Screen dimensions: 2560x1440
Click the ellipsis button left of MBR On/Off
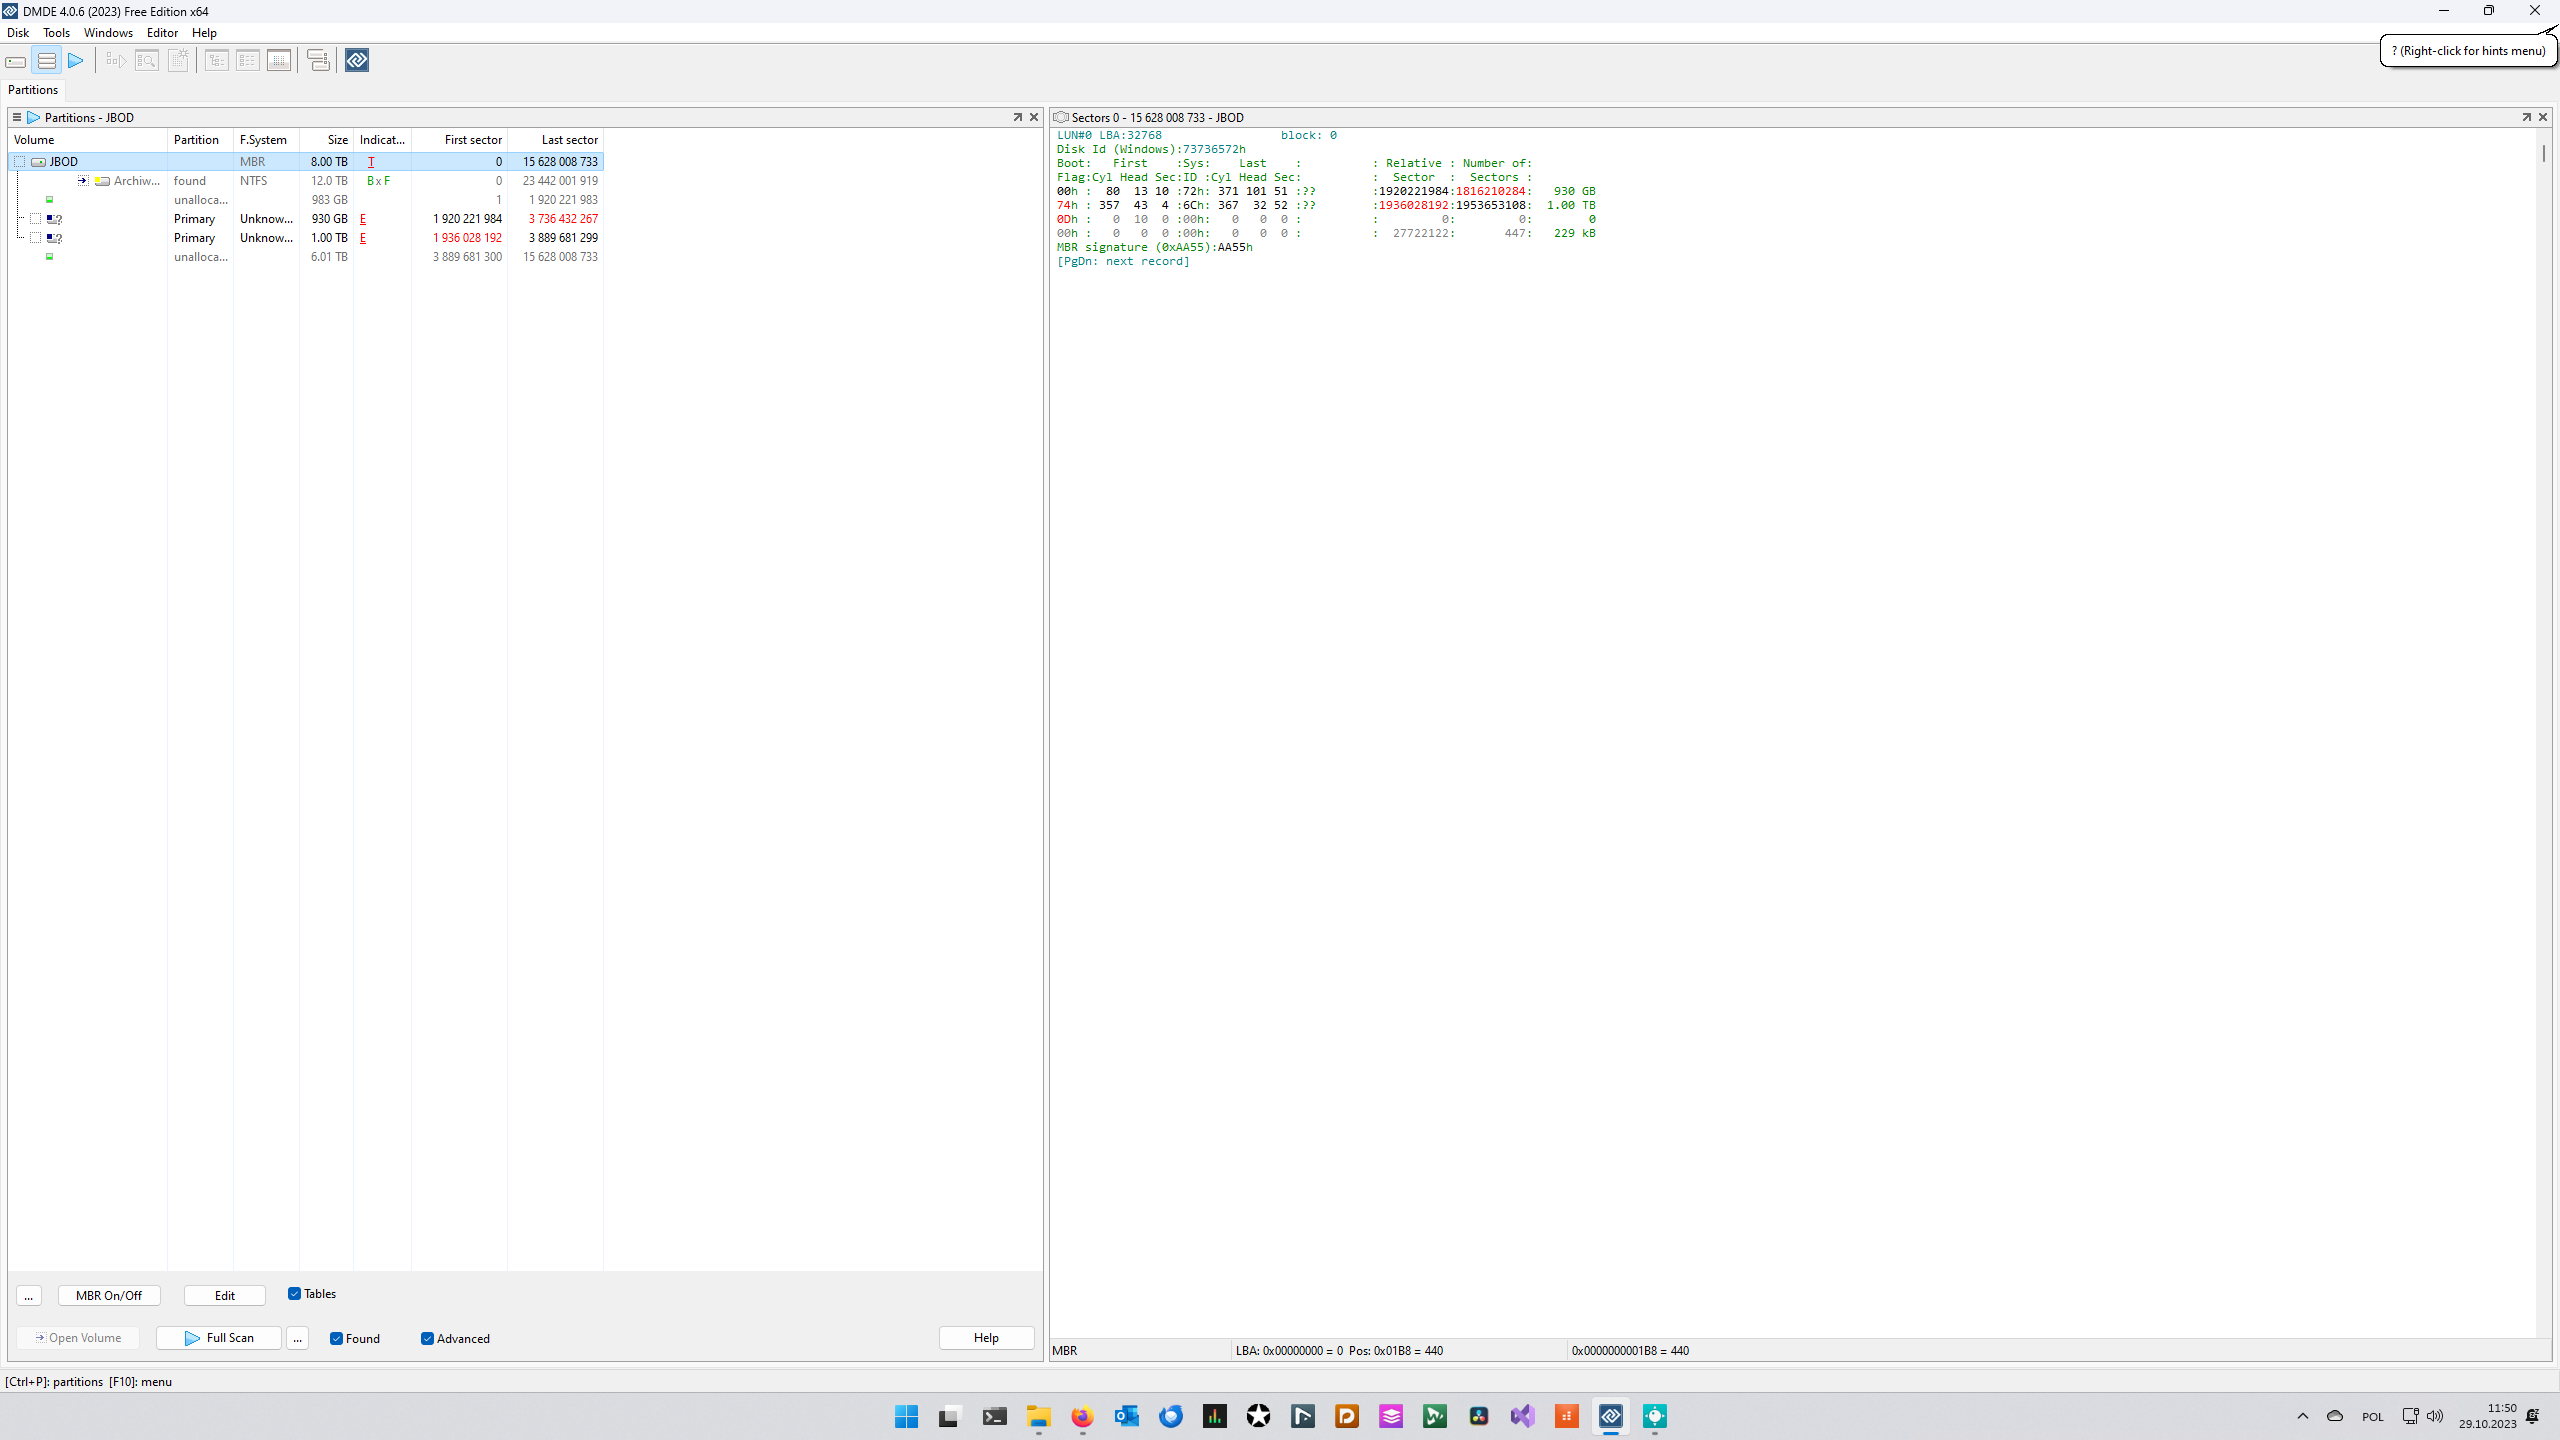click(x=29, y=1296)
